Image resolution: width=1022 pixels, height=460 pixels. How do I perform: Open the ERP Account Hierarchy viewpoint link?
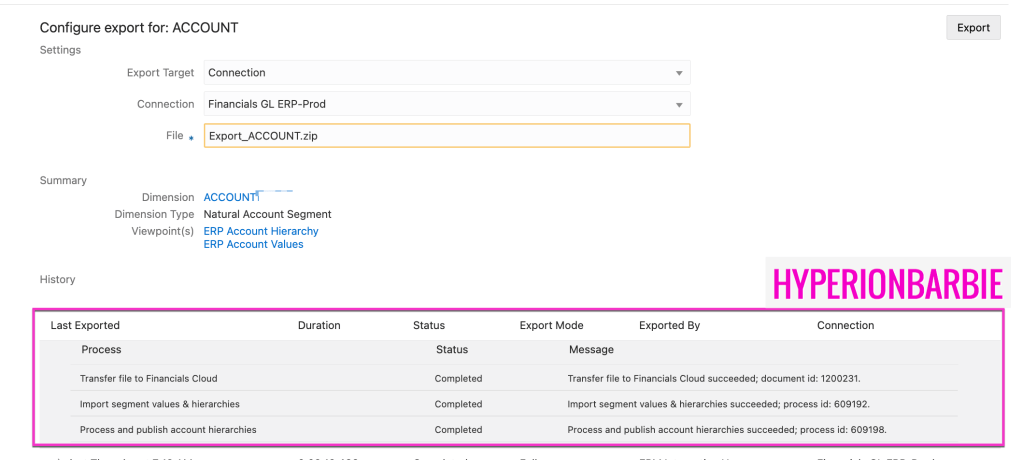click(x=261, y=231)
